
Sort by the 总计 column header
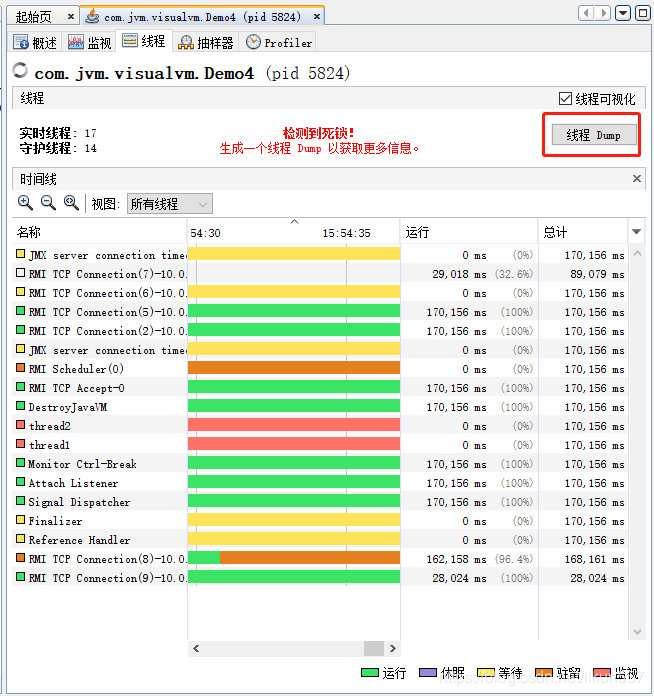(583, 232)
